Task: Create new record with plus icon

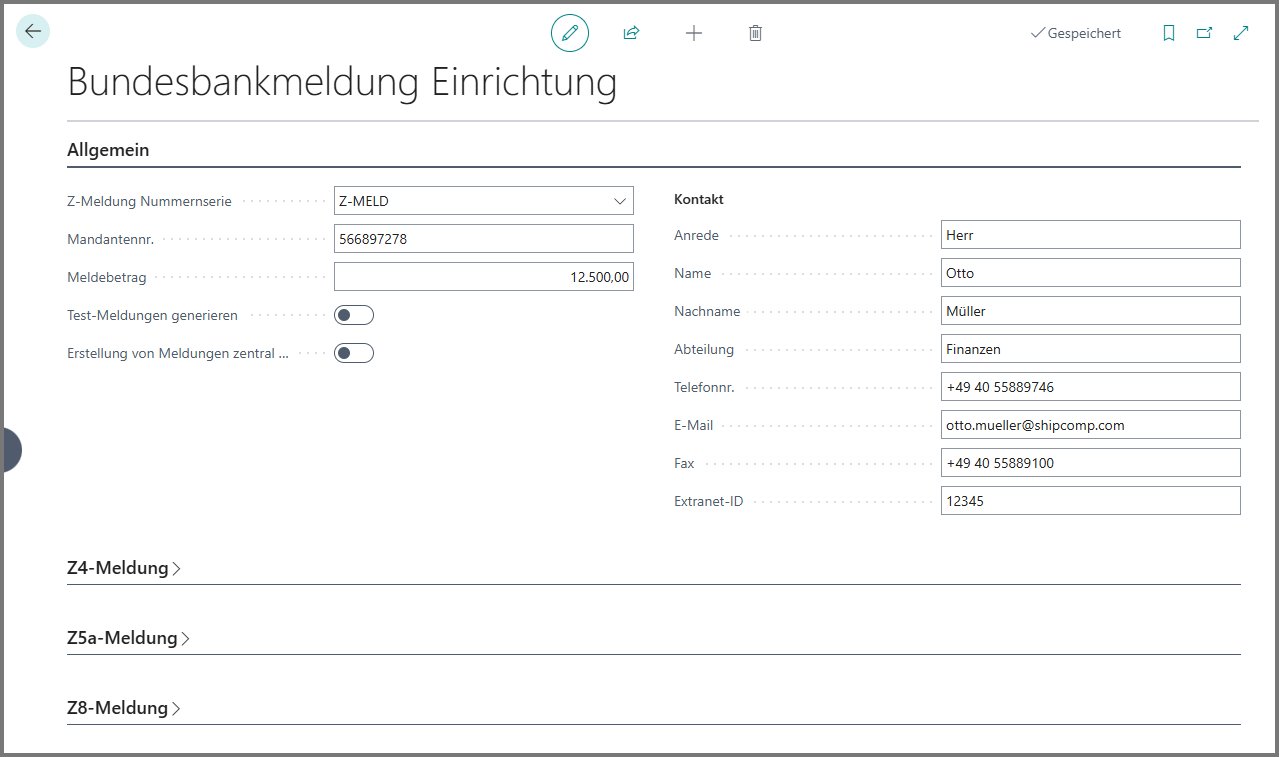Action: [x=694, y=33]
